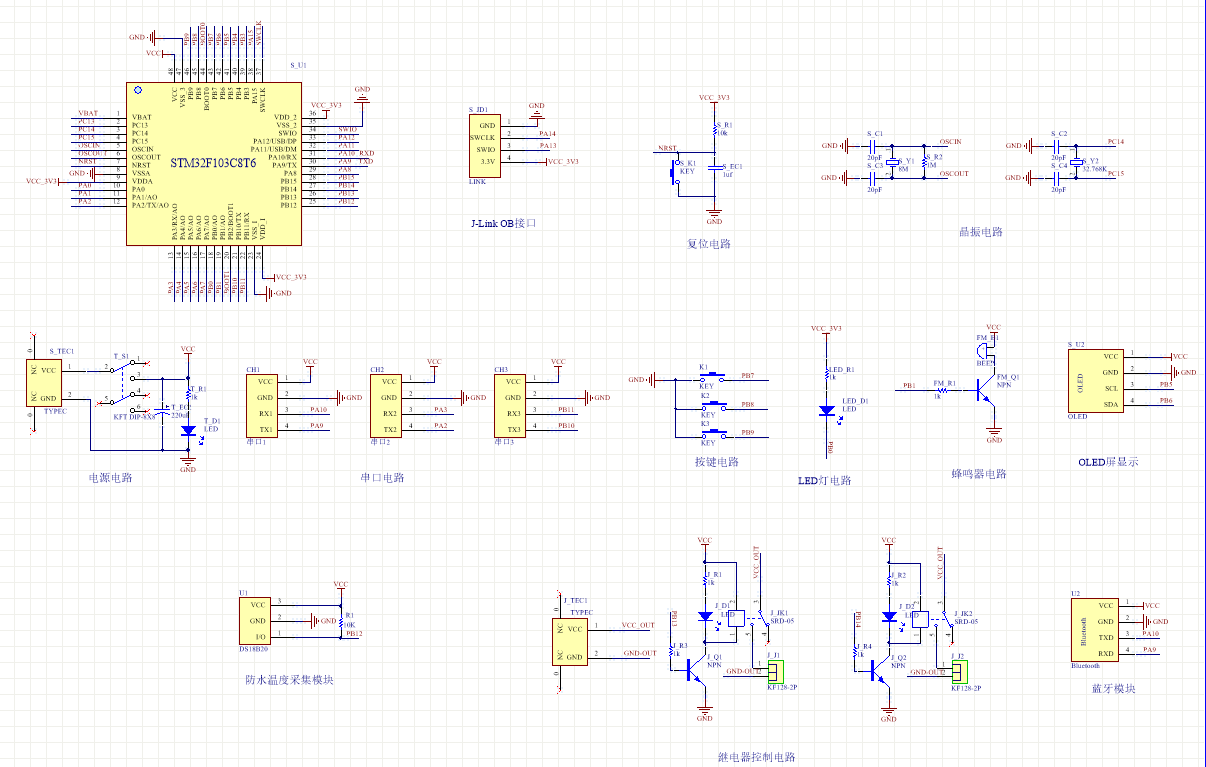Click the '蓝牙模块' title text
Screen dimensions: 1206x767
coord(1114,689)
